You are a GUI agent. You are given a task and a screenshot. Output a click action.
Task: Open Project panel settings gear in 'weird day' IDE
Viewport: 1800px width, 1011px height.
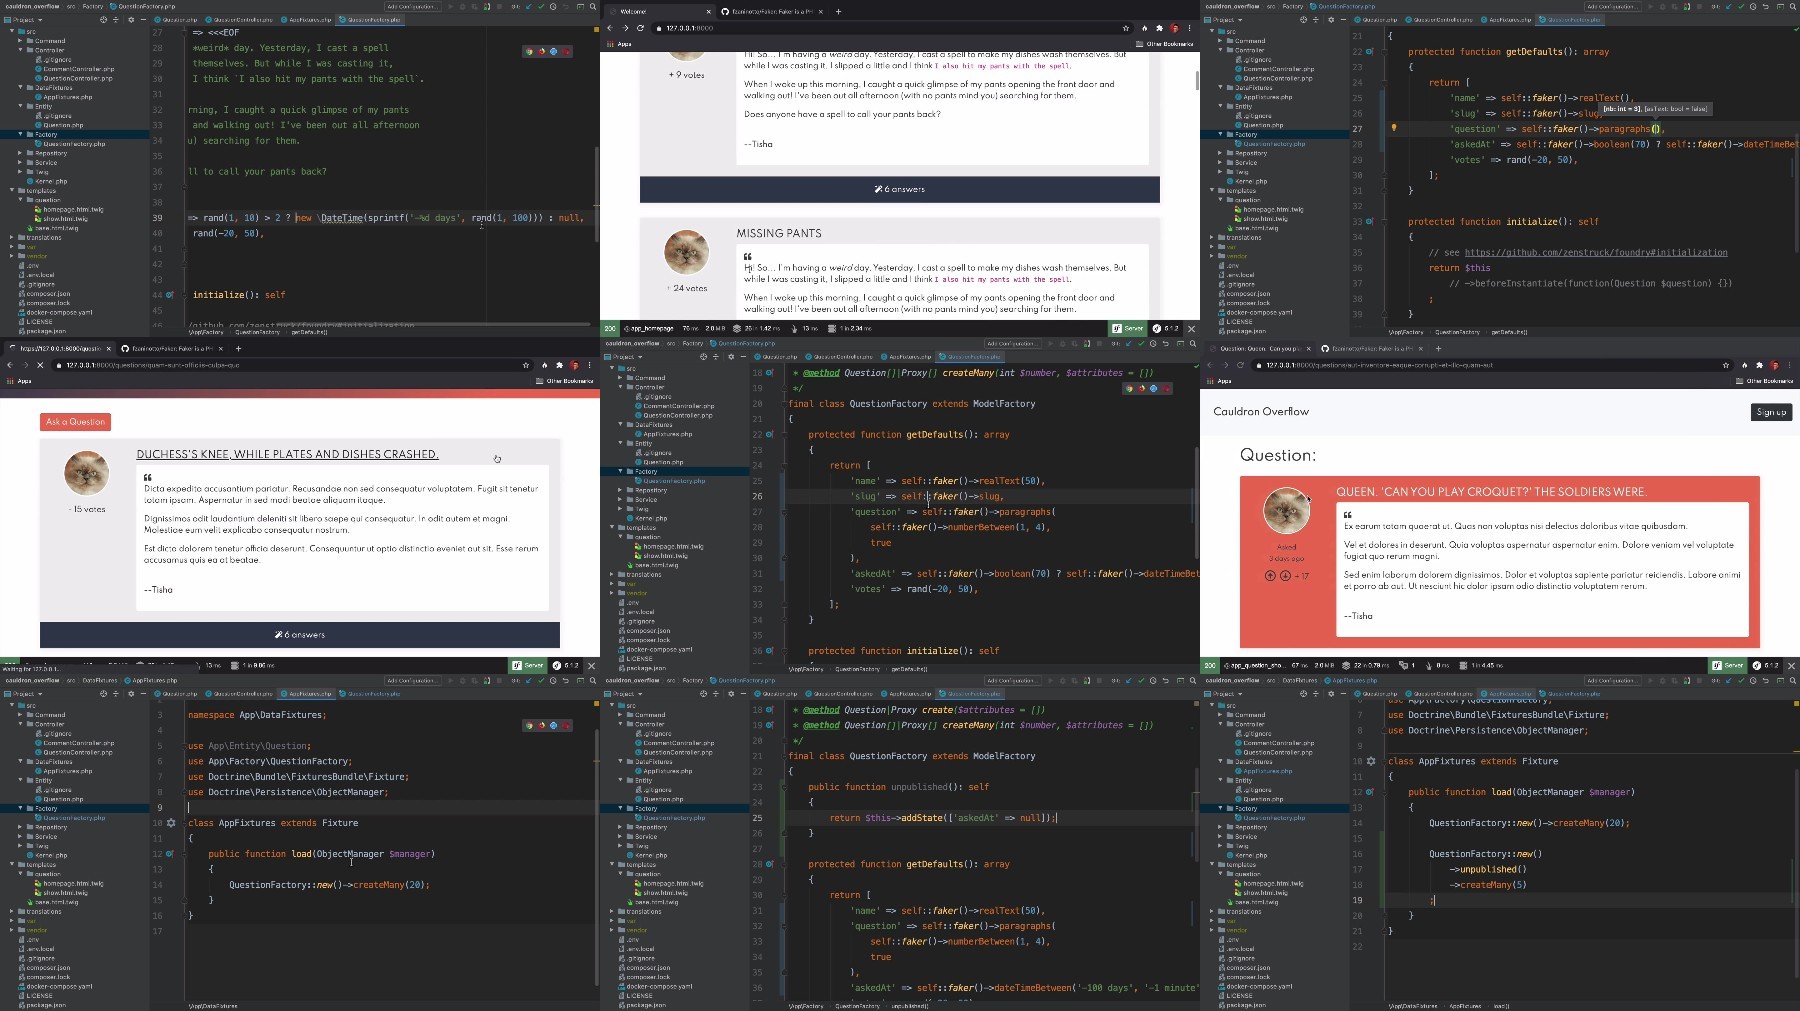click(130, 19)
